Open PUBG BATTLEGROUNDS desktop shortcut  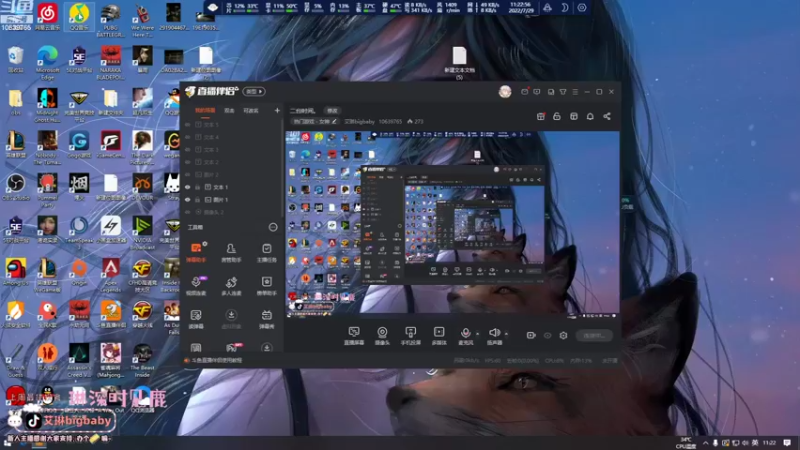pos(110,20)
